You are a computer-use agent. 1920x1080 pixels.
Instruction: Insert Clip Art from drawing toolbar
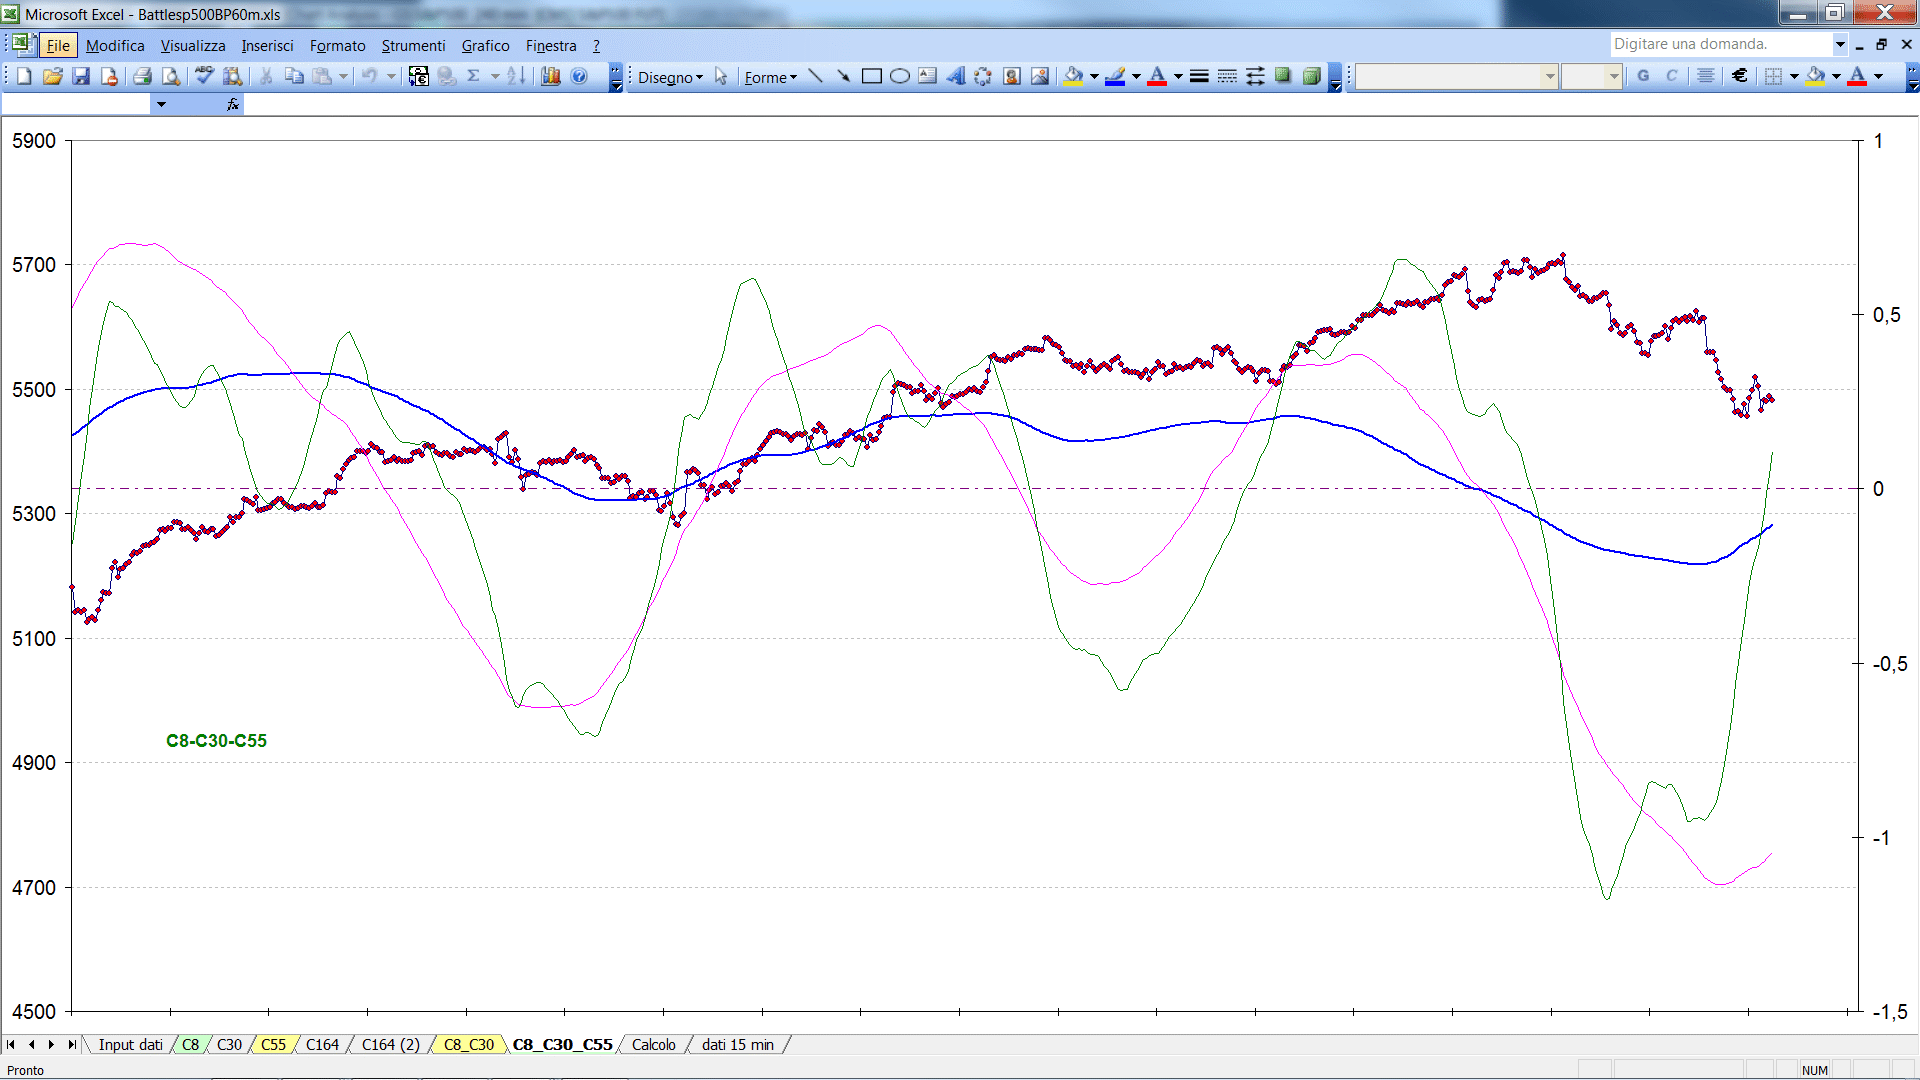tap(1012, 76)
